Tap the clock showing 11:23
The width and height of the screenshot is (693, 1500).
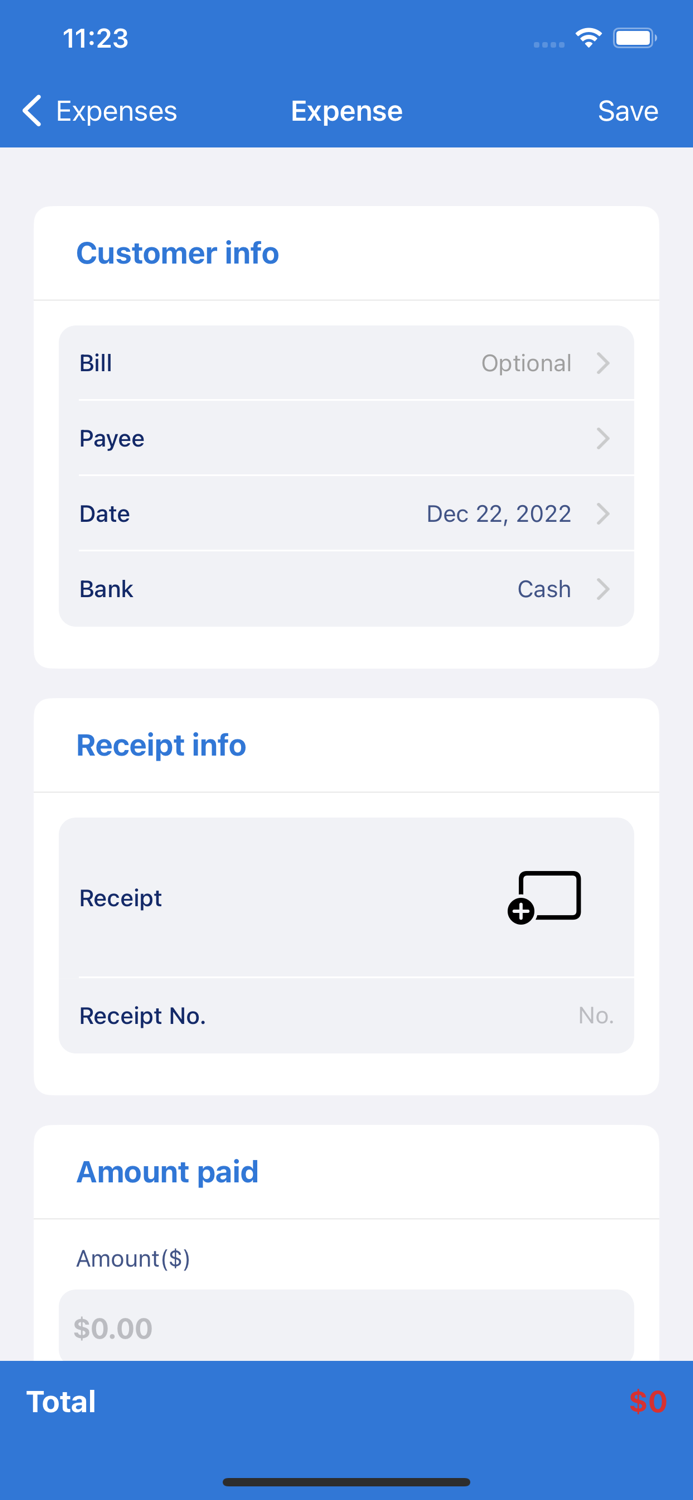click(96, 38)
